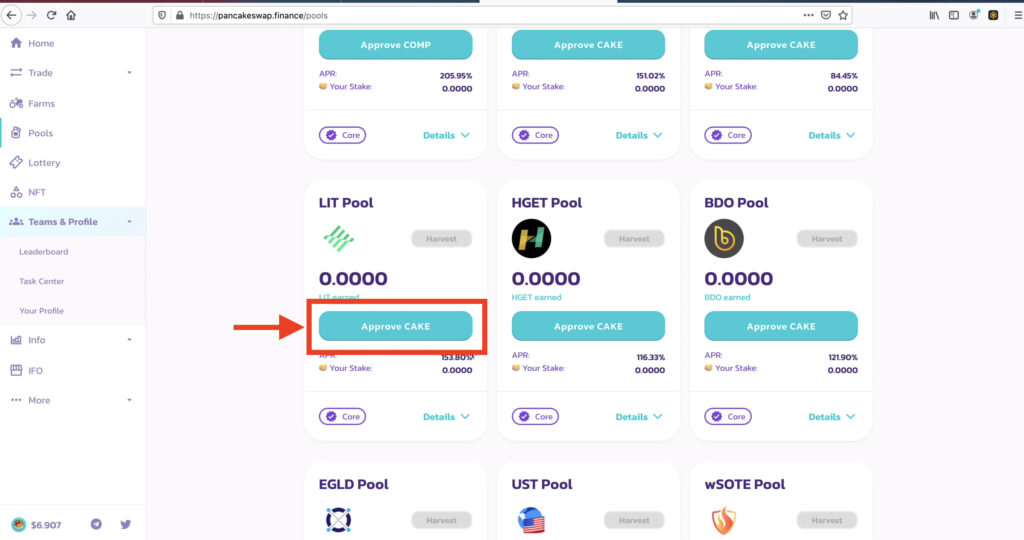Open the Leaderboard submenu entry

43,251
